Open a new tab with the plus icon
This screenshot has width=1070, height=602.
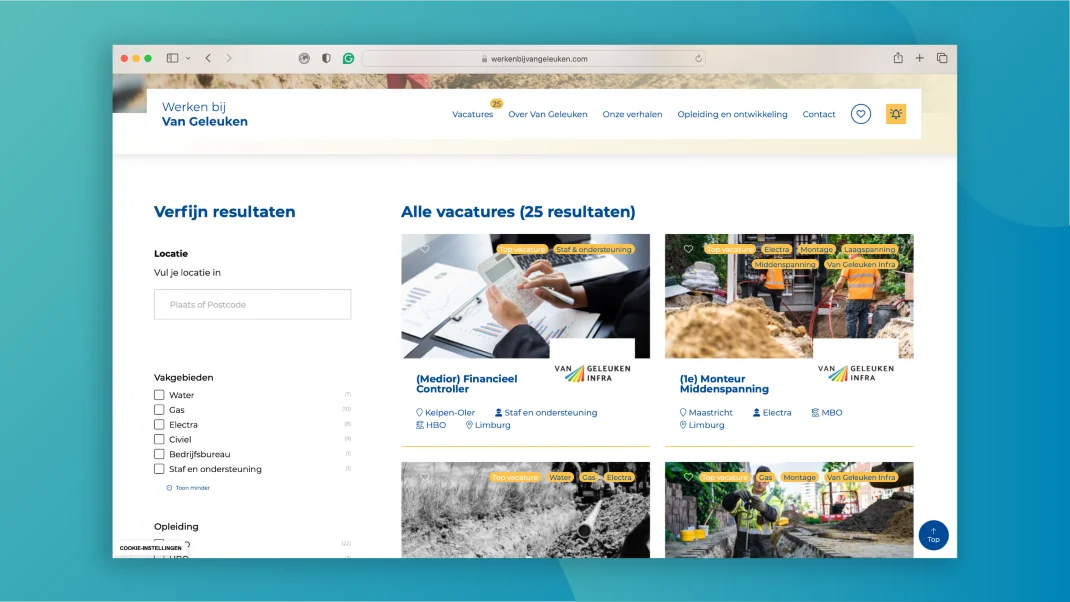click(x=920, y=59)
